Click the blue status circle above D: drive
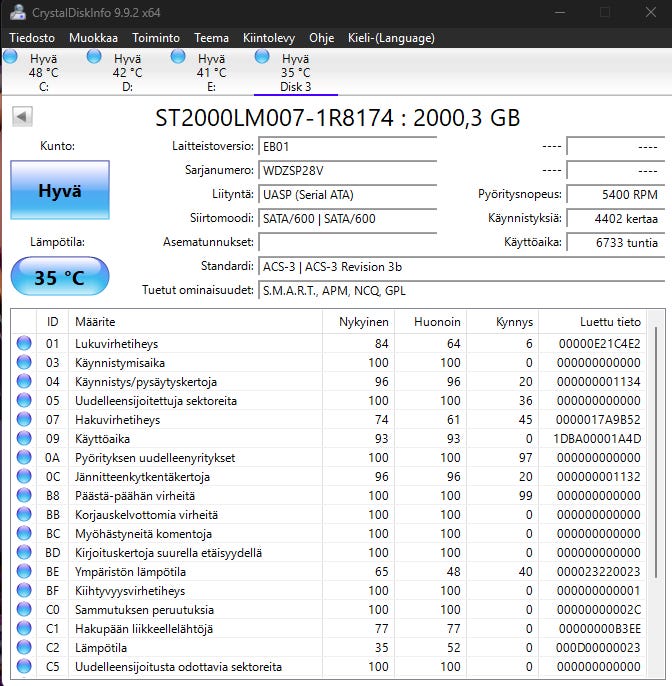Screen dimensions: 672x686 [94, 56]
